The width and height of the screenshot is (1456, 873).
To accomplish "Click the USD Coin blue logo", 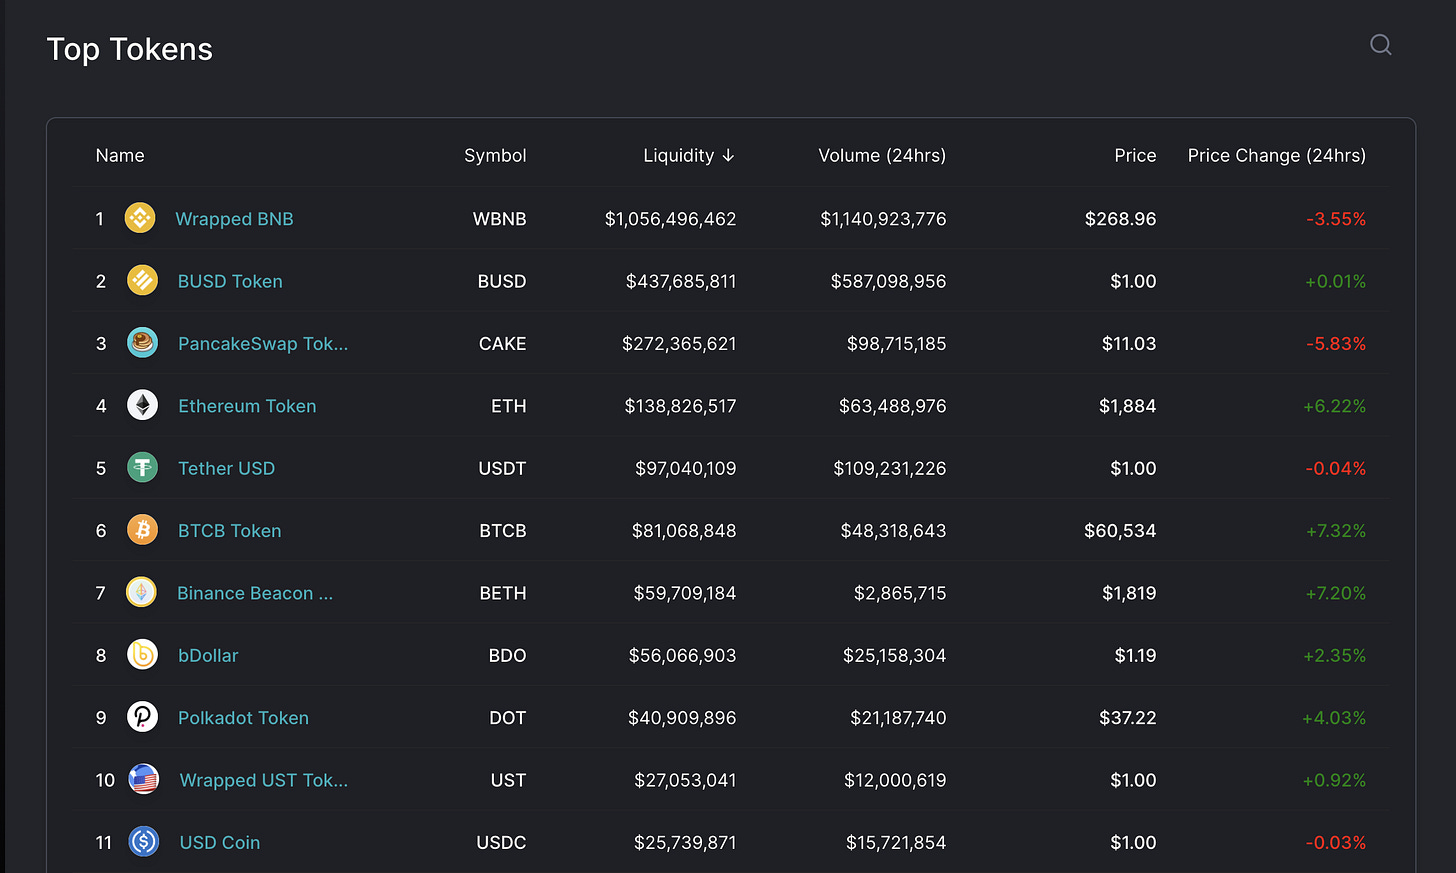I will point(144,842).
